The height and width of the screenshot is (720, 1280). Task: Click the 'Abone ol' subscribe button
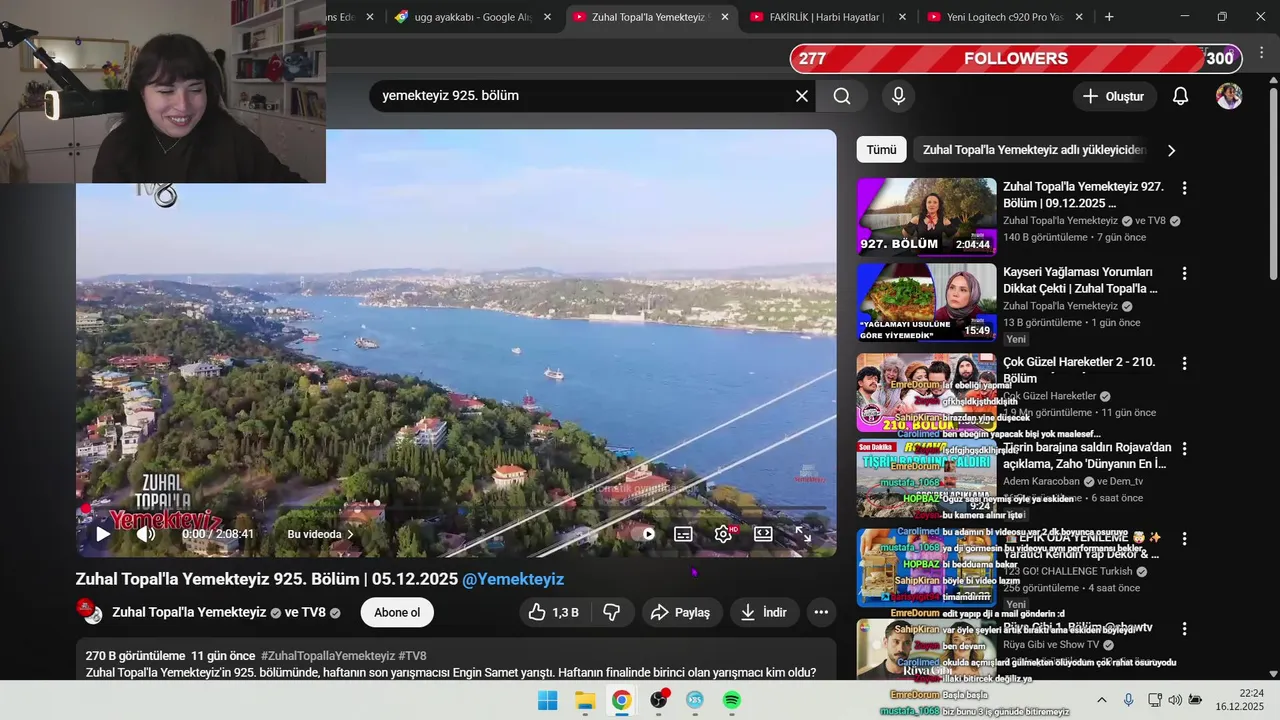[397, 612]
